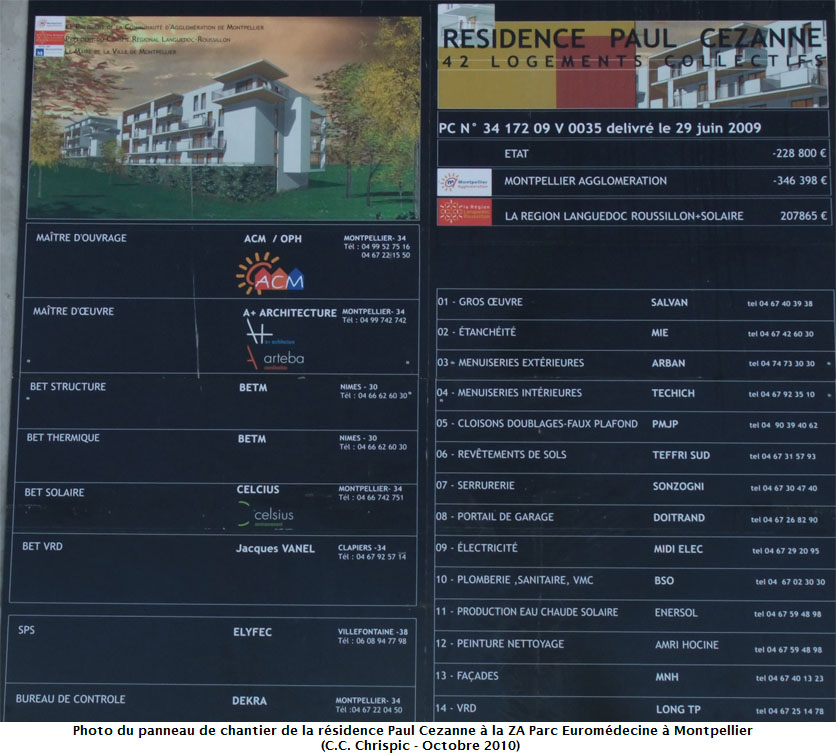Click contractor 'SALVAN'
Viewport: 836px width, 755px height.
669,302
